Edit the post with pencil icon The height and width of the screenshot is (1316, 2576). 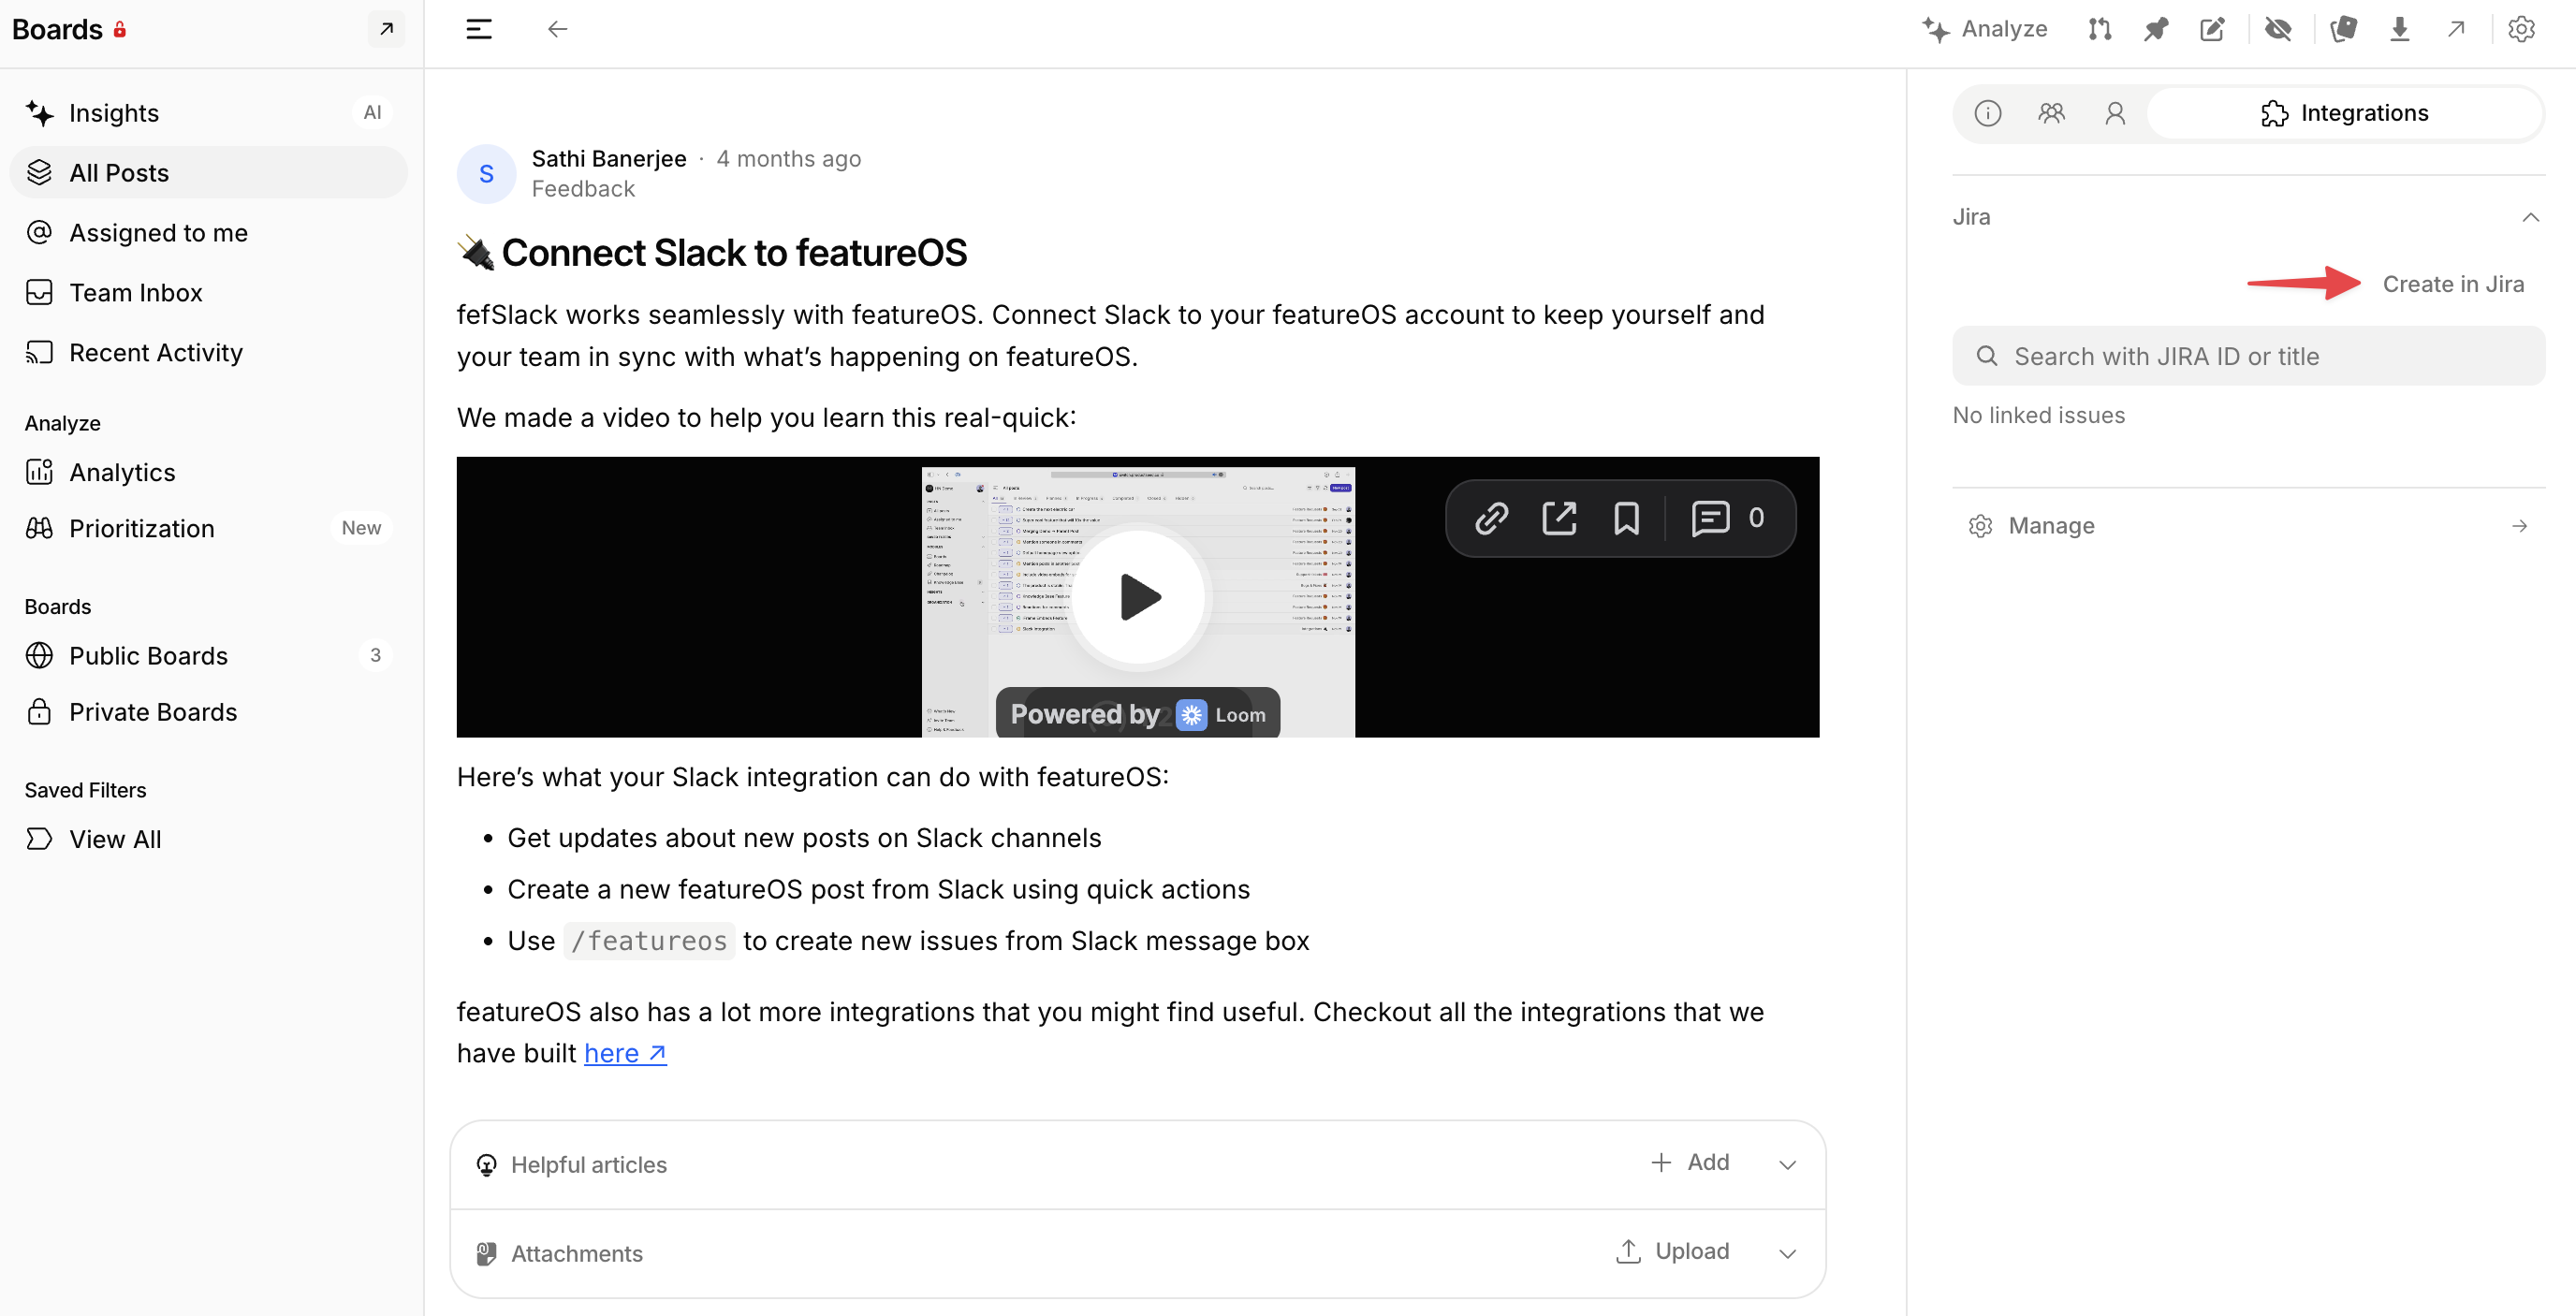point(2212,29)
